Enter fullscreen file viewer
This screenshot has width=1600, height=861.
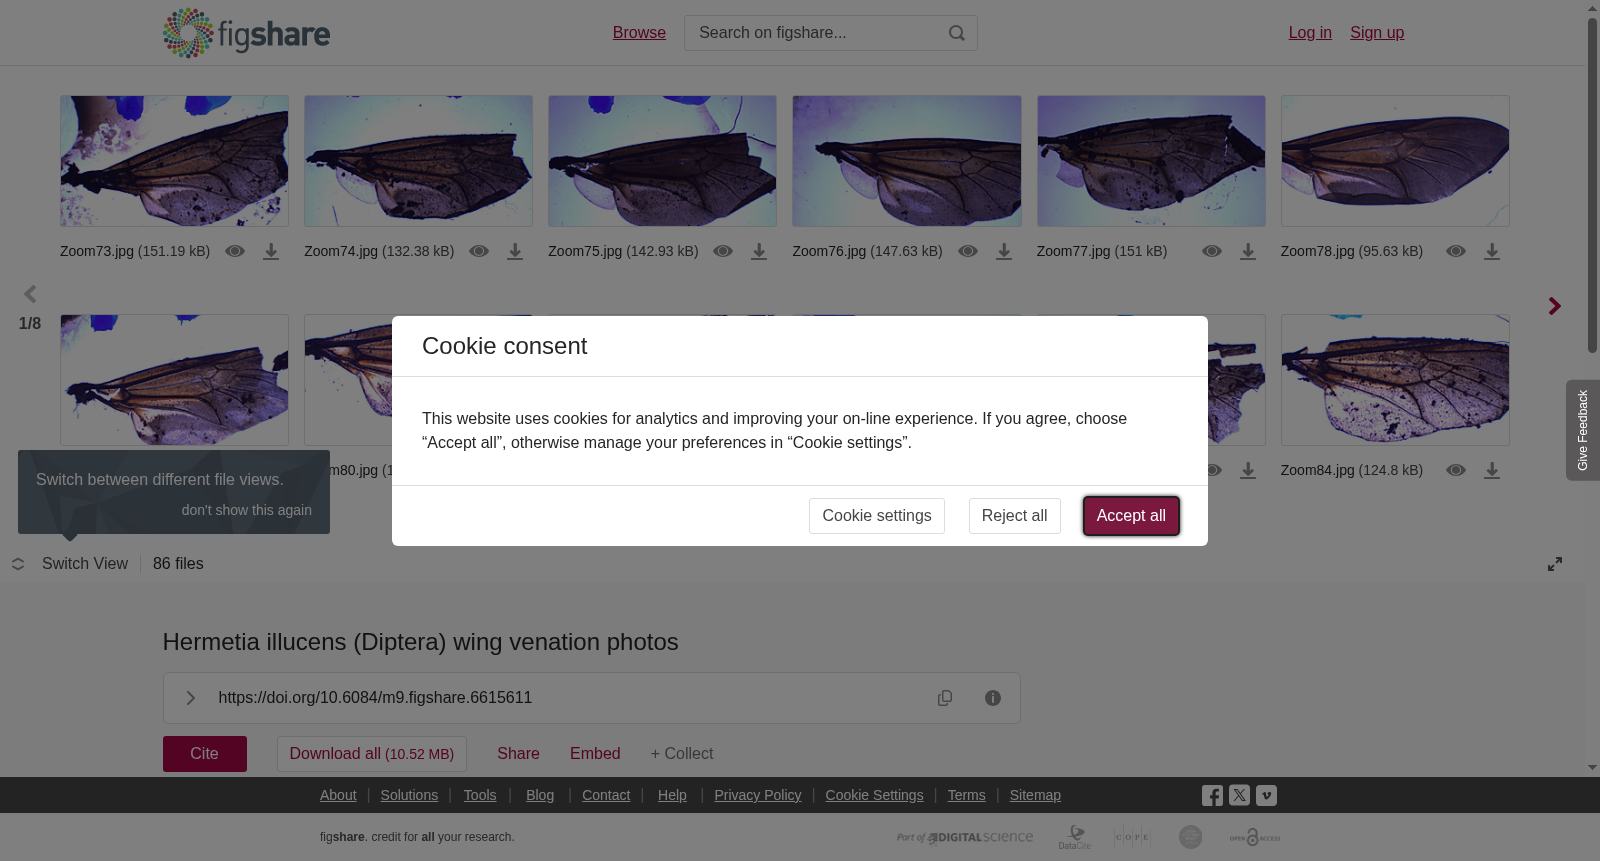point(1555,564)
